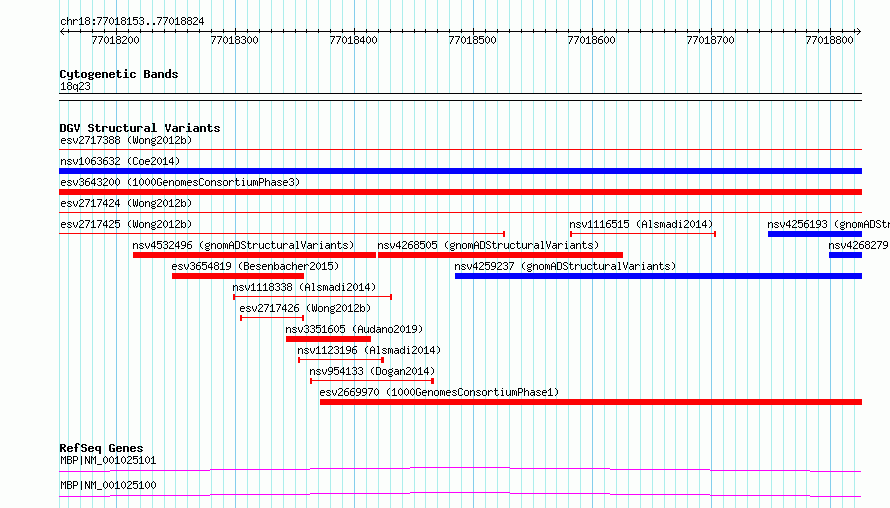This screenshot has height=508, width=890.
Task: Select ruler position label 77018600
Action: click(x=591, y=40)
